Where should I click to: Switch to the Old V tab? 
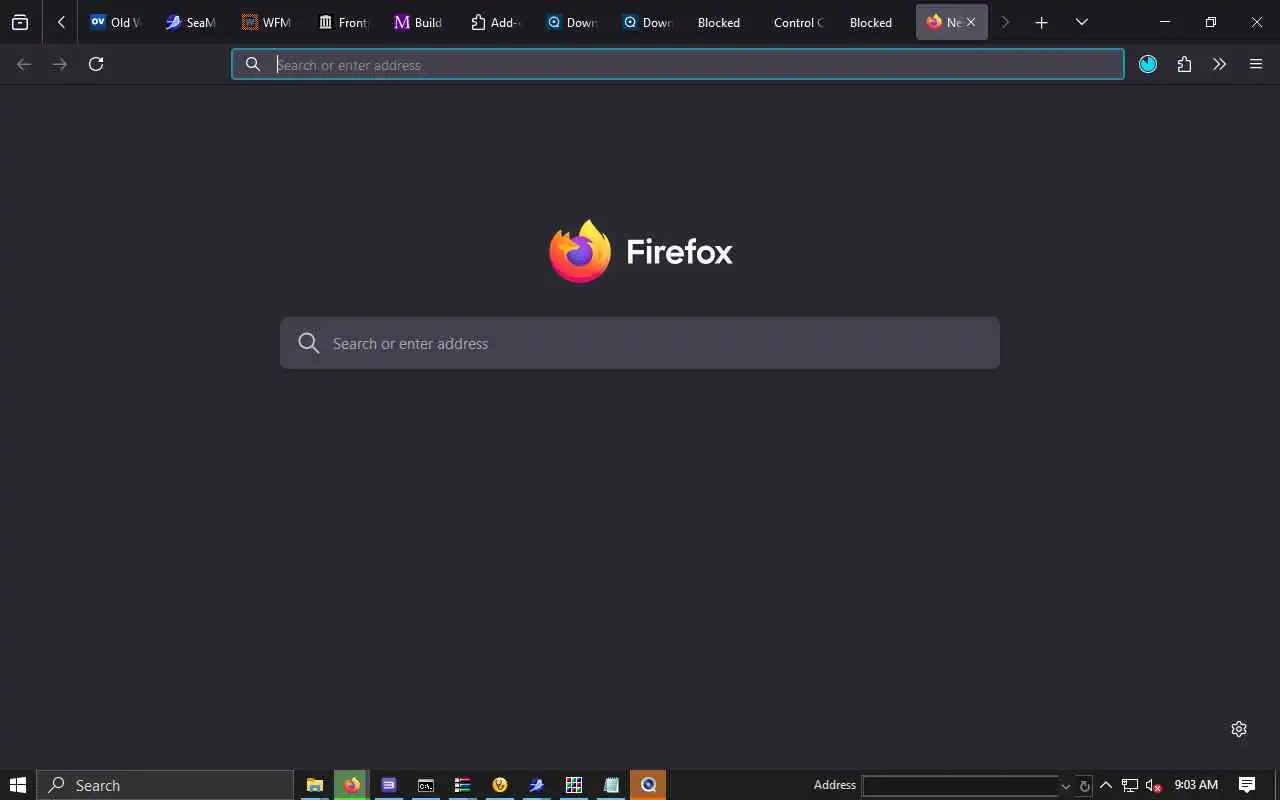tap(115, 22)
